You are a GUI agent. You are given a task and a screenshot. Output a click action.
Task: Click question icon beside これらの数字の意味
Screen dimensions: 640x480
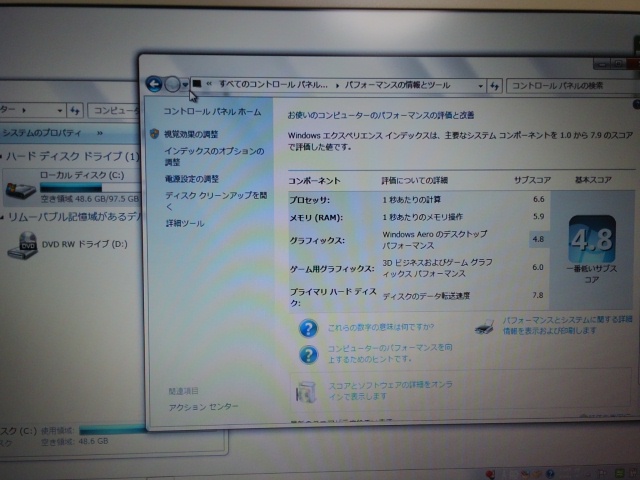click(x=308, y=328)
